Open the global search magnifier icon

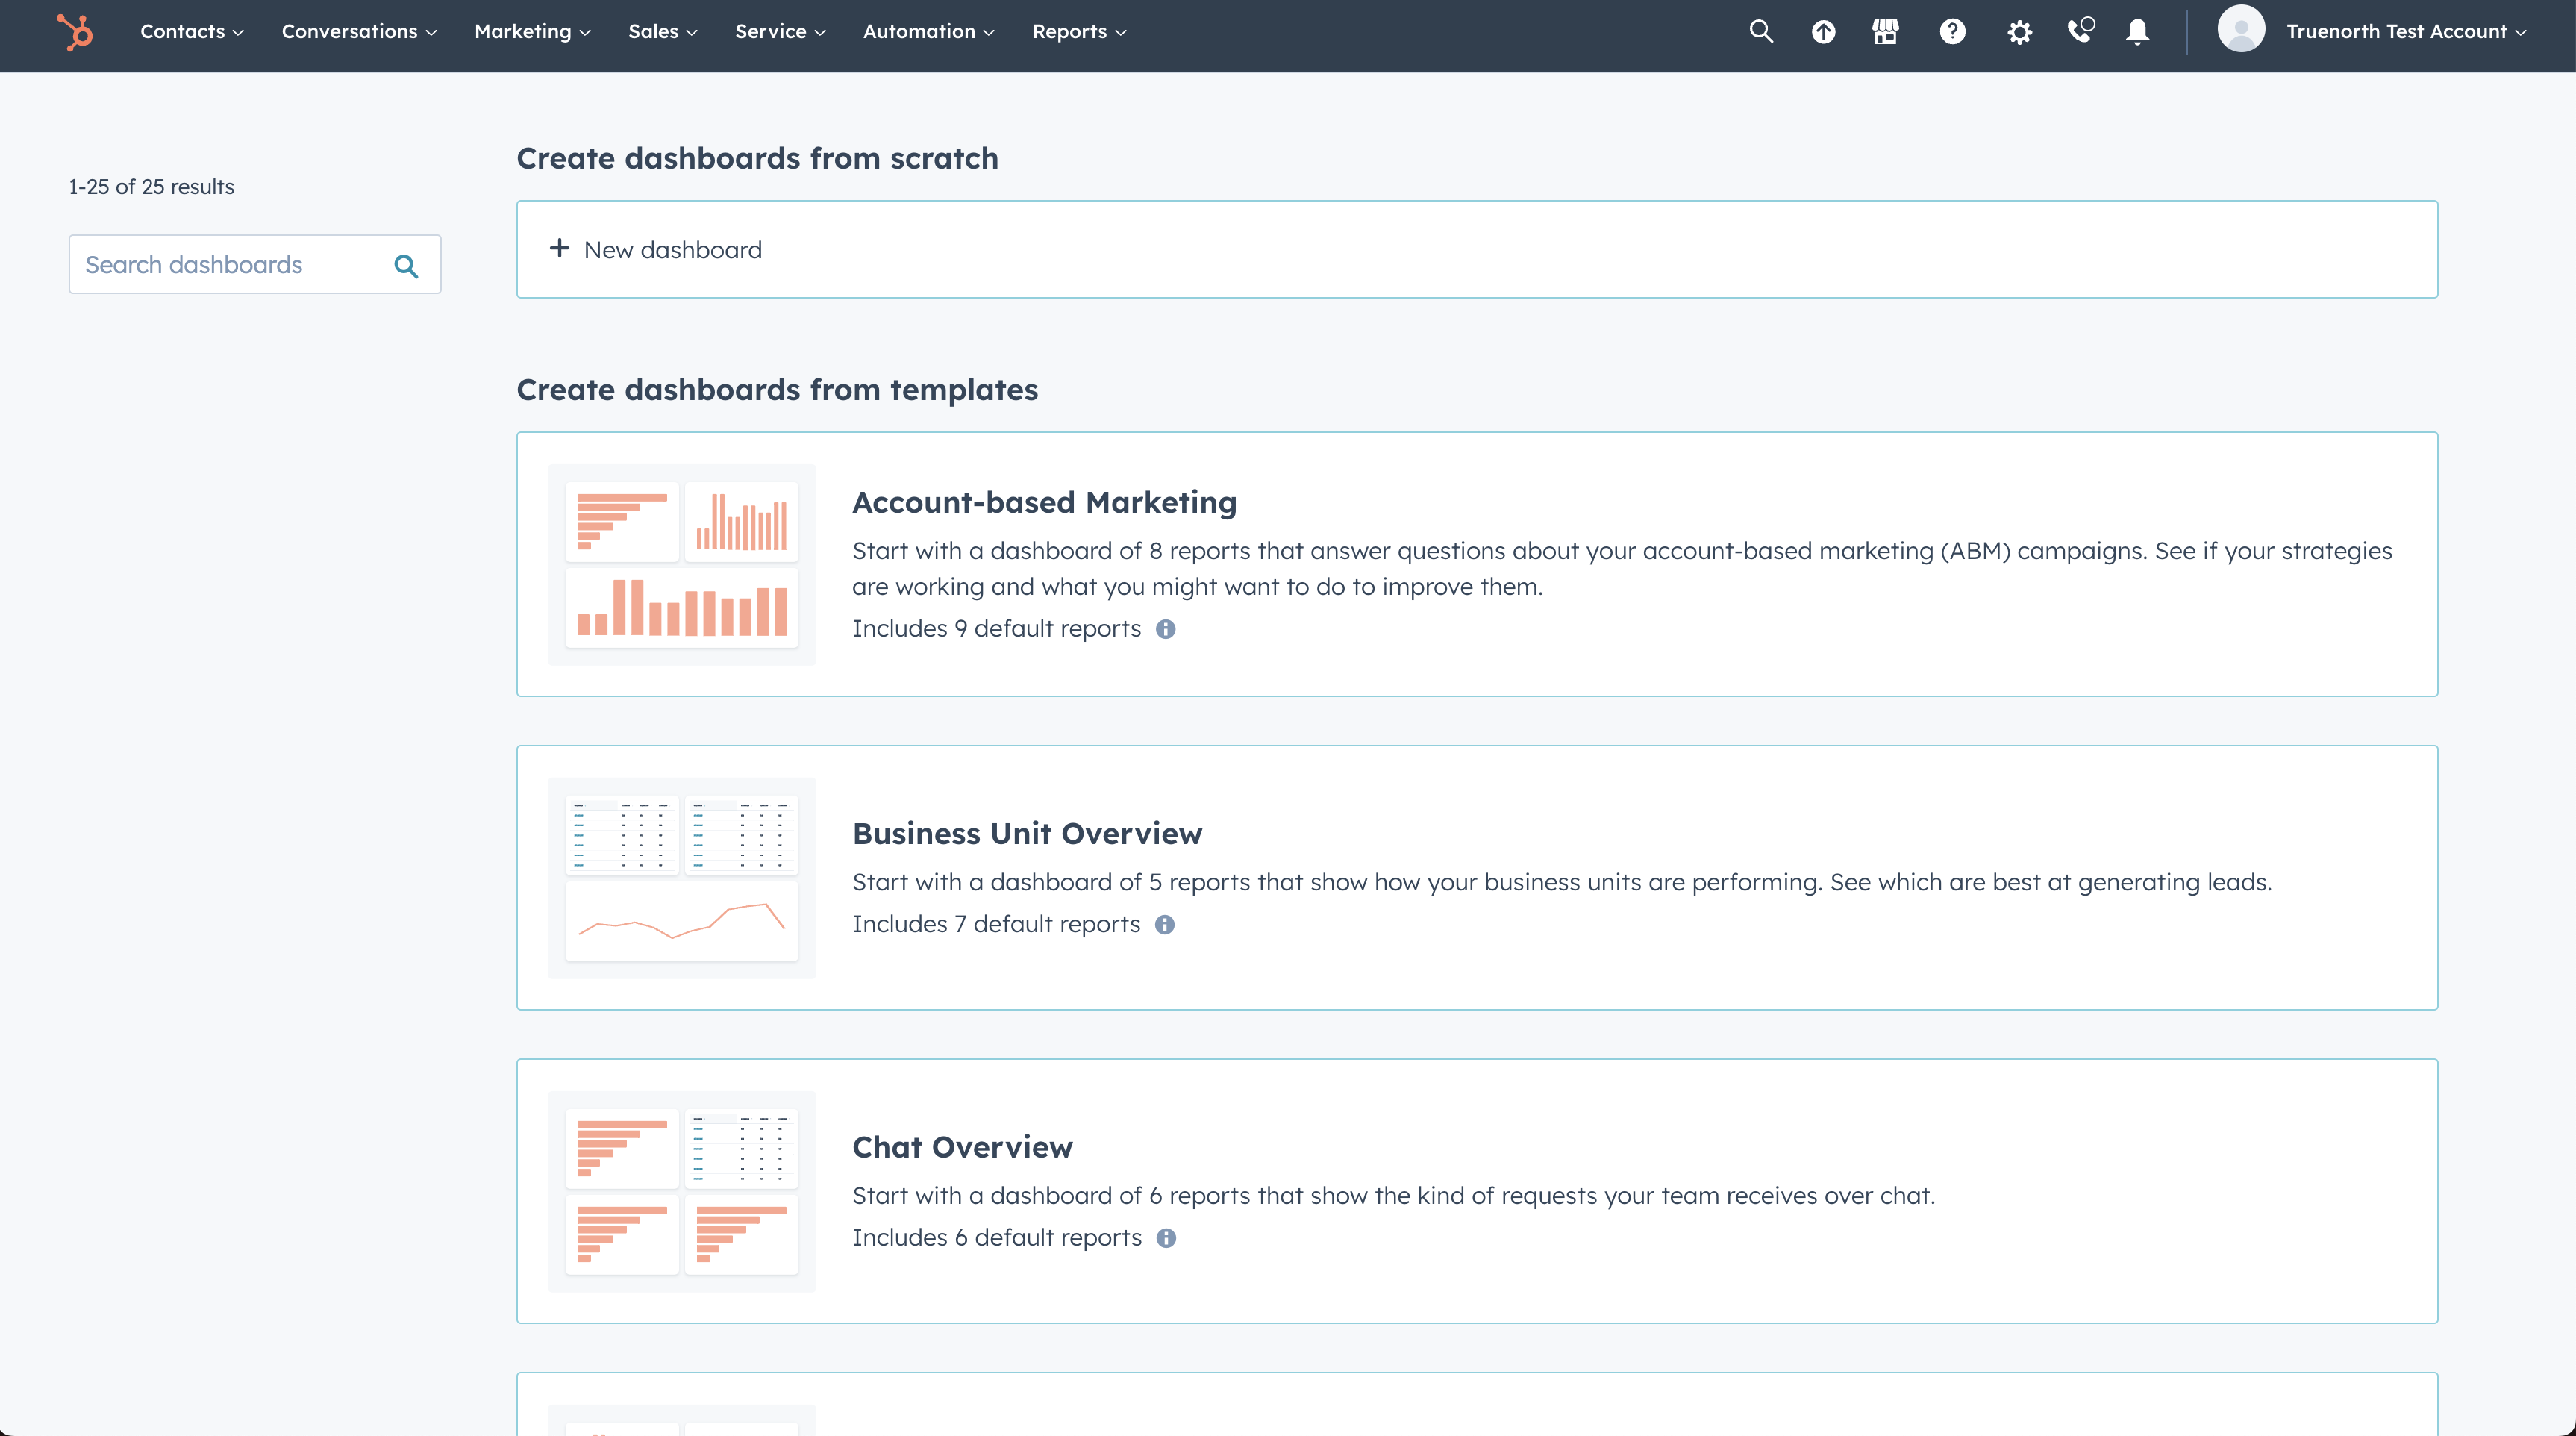(x=1761, y=32)
